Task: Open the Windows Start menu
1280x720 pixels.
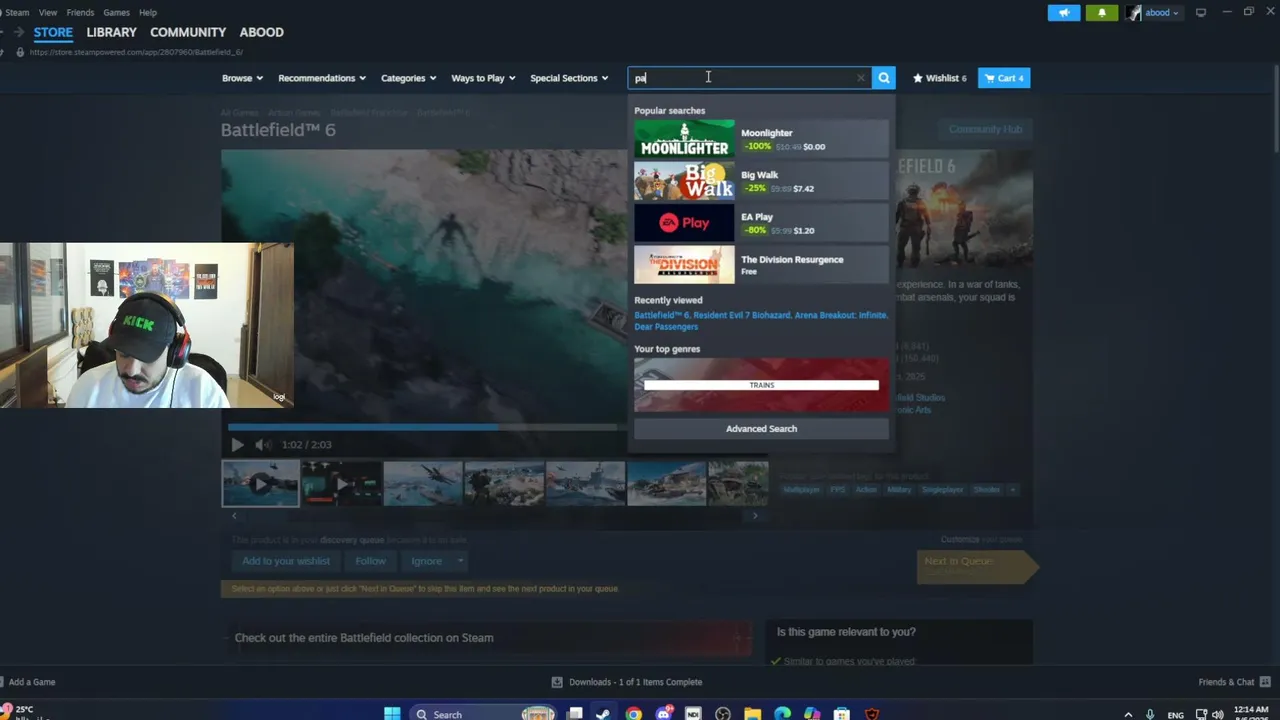Action: (392, 714)
